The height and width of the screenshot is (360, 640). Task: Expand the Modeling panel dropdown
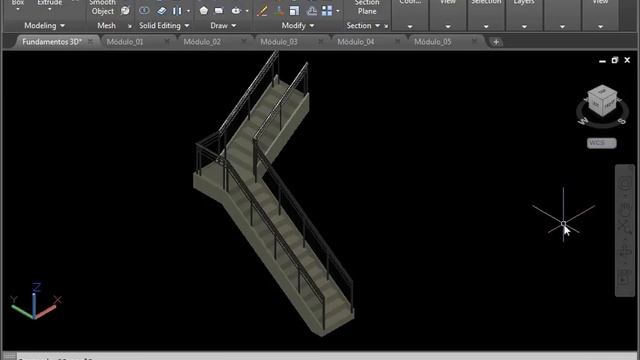pyautogui.click(x=62, y=26)
